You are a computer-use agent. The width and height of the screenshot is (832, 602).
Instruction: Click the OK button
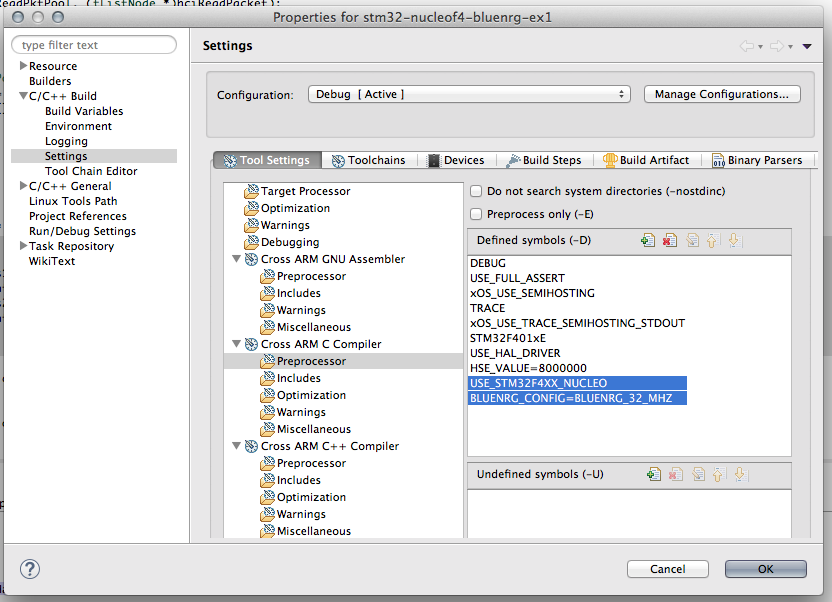click(x=765, y=569)
